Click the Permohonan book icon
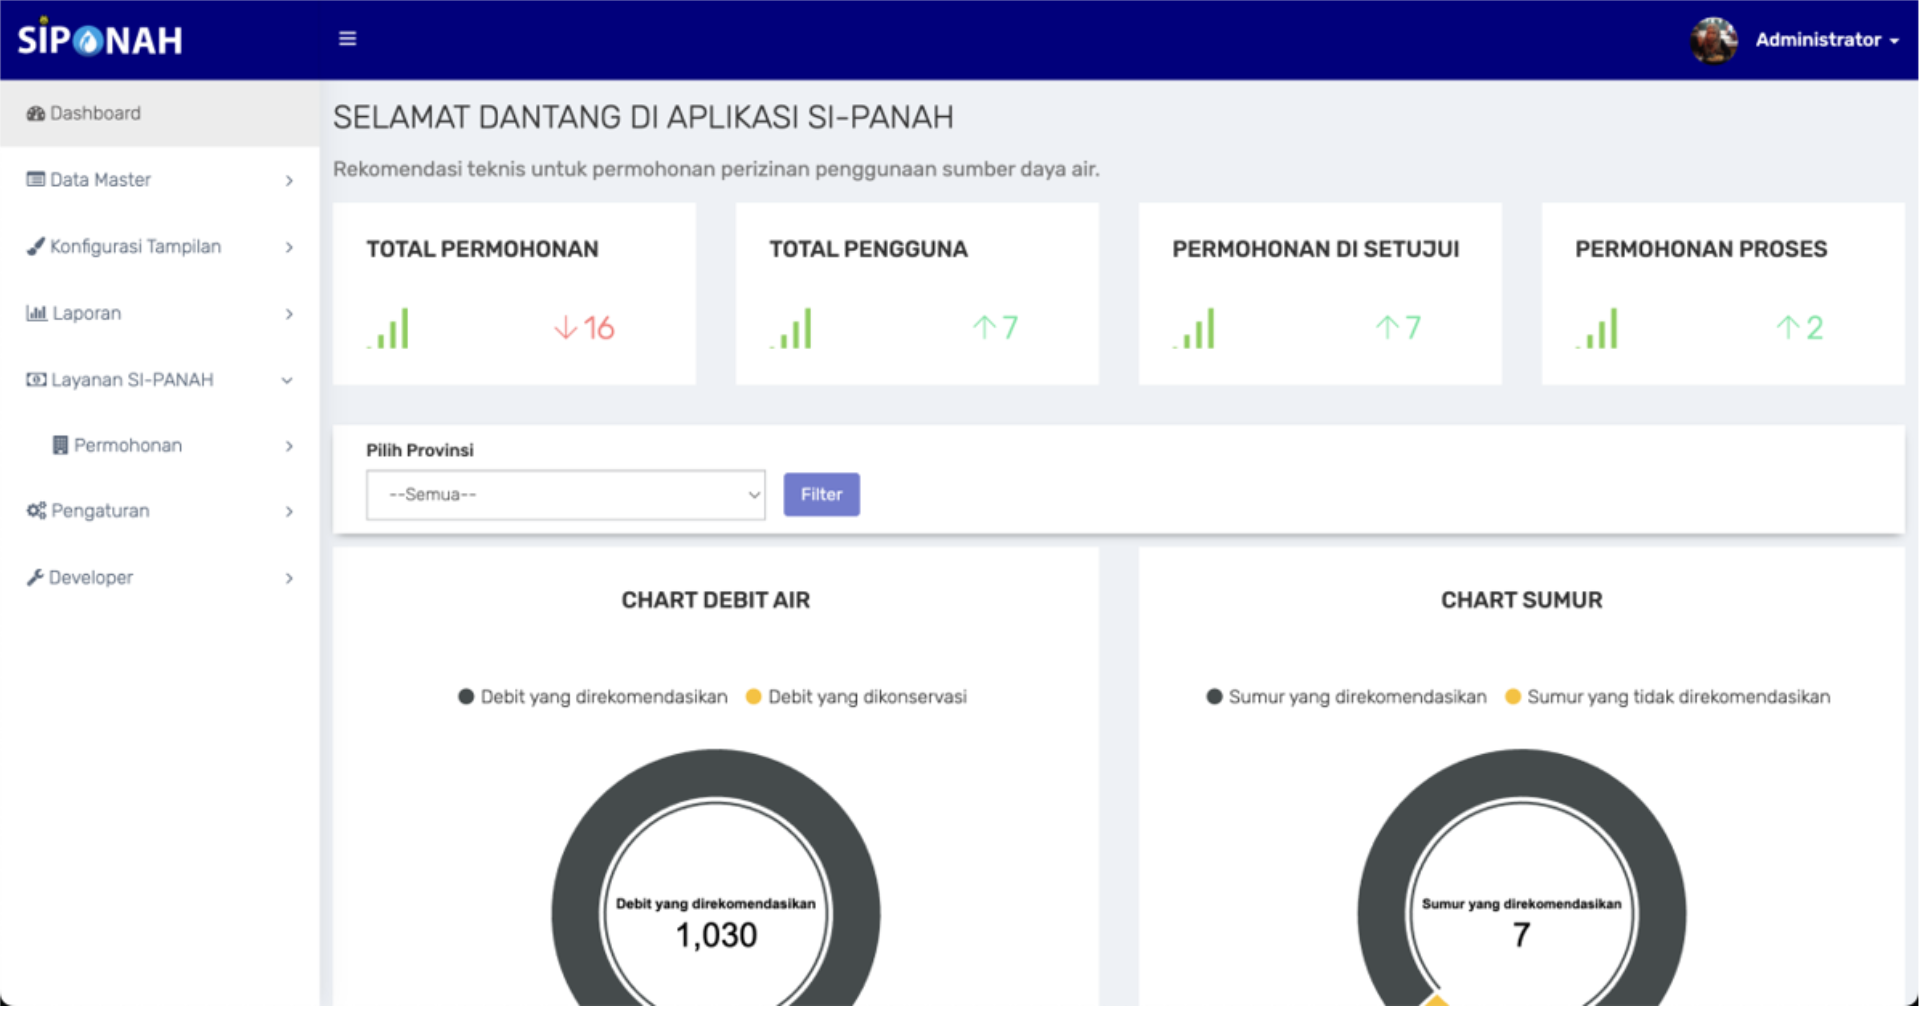The width and height of the screenshot is (1920, 1010). click(62, 445)
